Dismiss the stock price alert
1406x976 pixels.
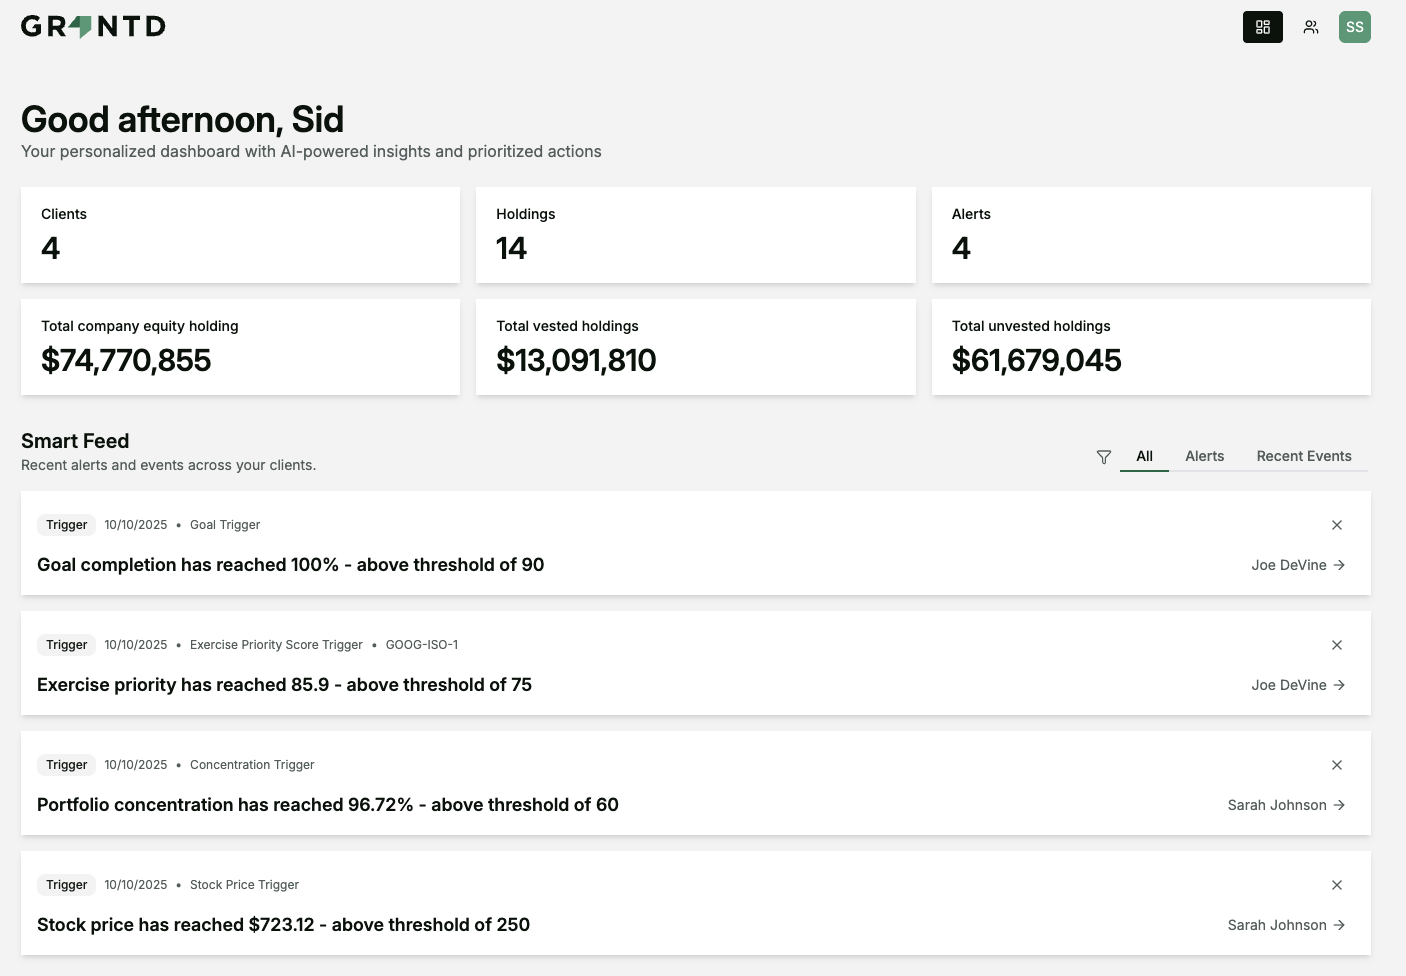tap(1336, 884)
